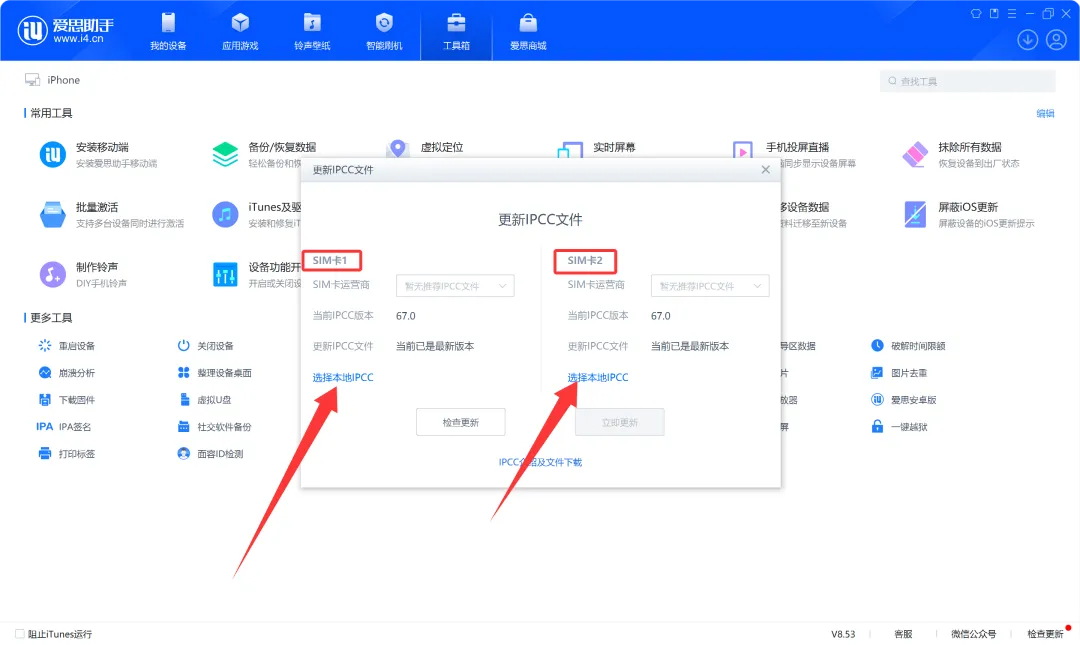Open the 安装移动端 tool icon

53,154
